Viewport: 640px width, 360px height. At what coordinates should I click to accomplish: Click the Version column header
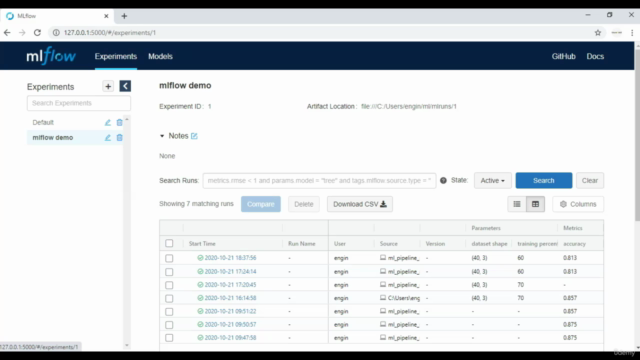(x=435, y=244)
